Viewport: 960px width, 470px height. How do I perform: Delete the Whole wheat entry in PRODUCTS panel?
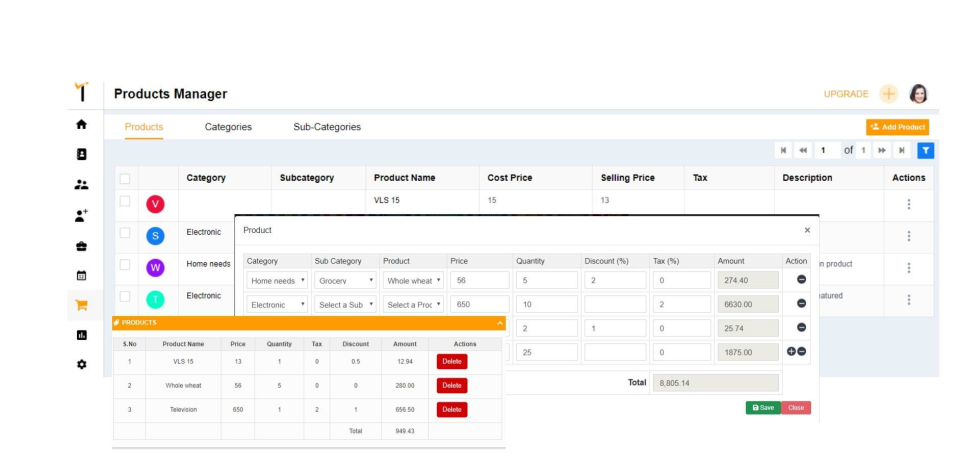452,386
